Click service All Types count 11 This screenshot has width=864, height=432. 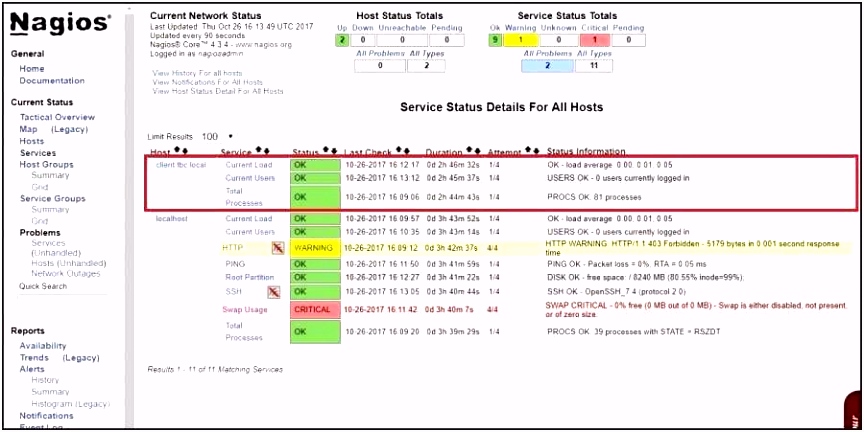(x=593, y=66)
